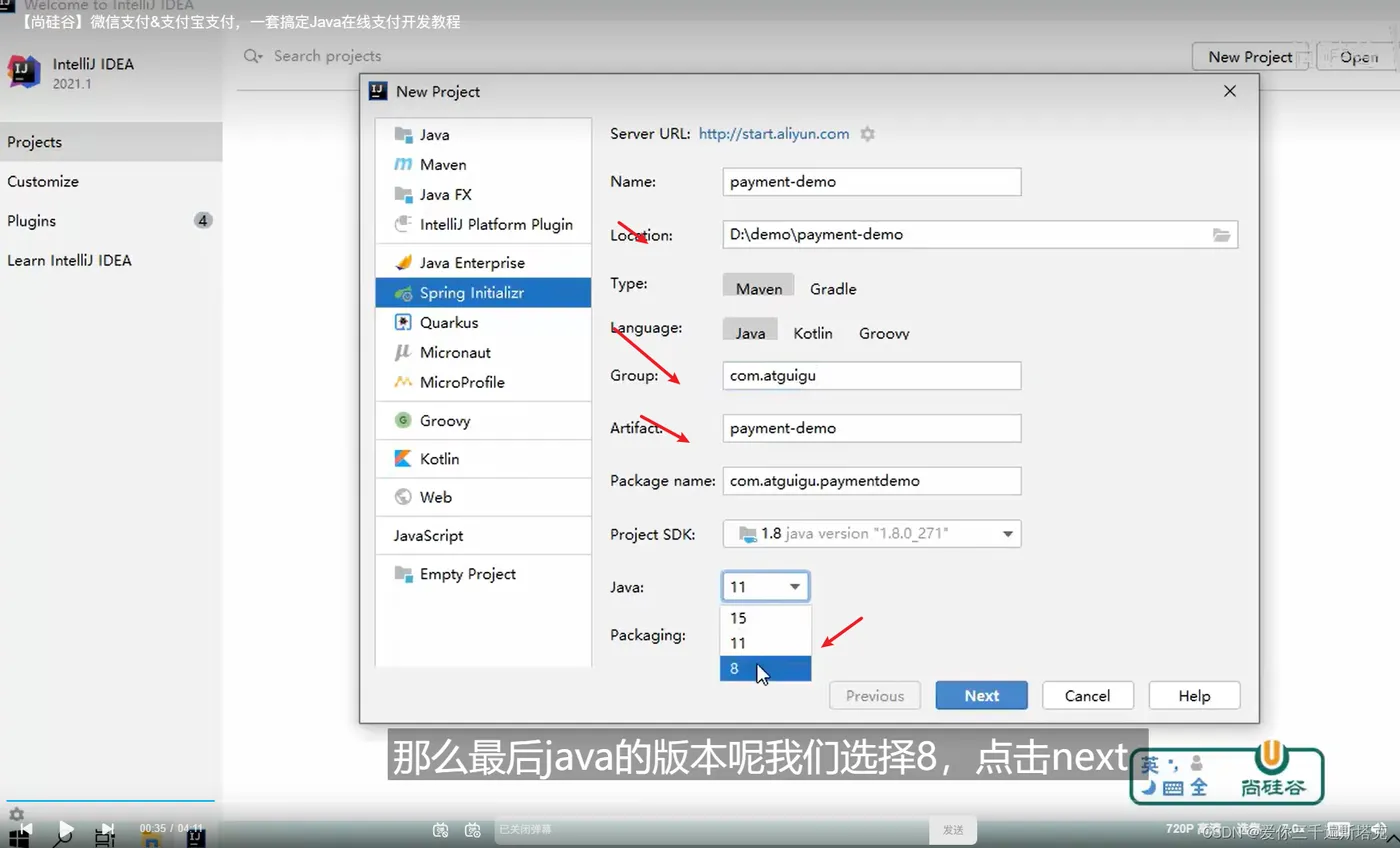1400x848 pixels.
Task: Focus the Name input field
Action: click(872, 182)
